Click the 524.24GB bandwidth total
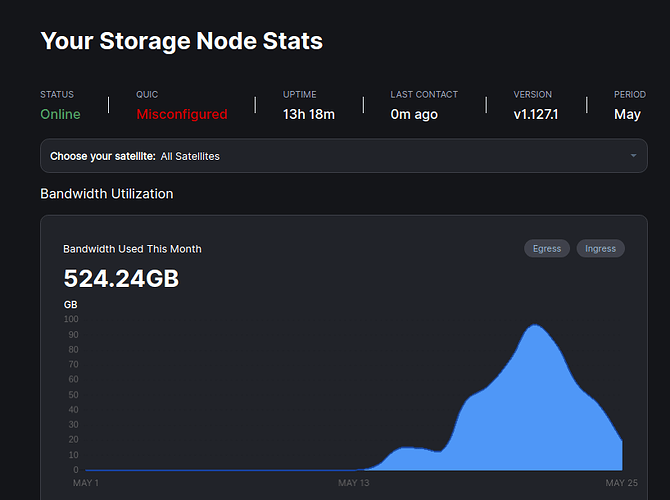This screenshot has width=670, height=500. click(x=121, y=279)
